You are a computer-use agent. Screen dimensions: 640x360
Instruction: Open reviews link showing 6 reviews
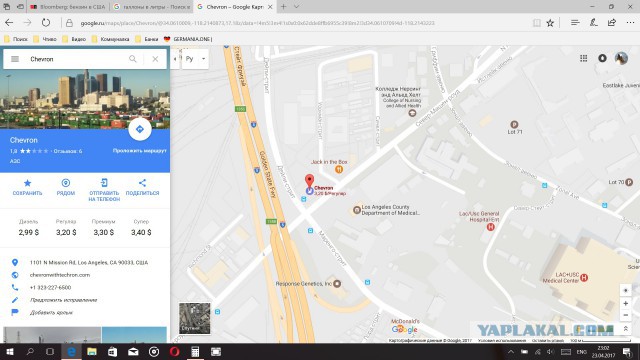tap(67, 151)
